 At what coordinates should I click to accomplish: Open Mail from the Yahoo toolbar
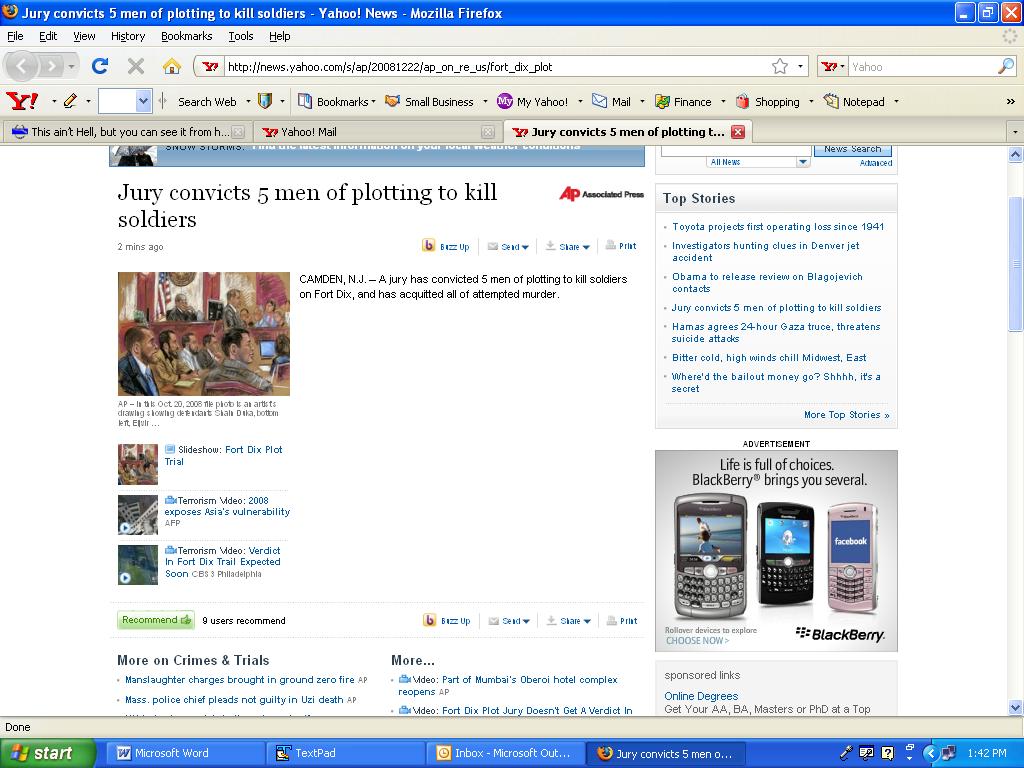(x=611, y=101)
